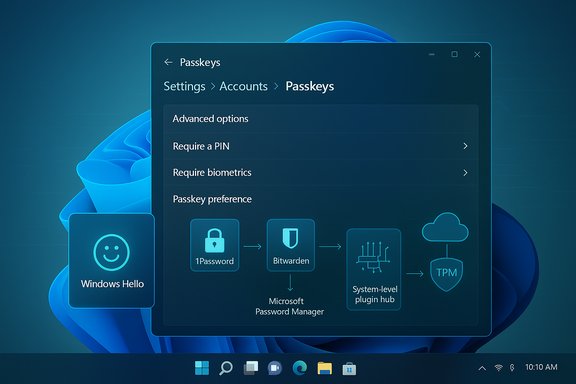Close the Passkeys settings window

pyautogui.click(x=477, y=54)
